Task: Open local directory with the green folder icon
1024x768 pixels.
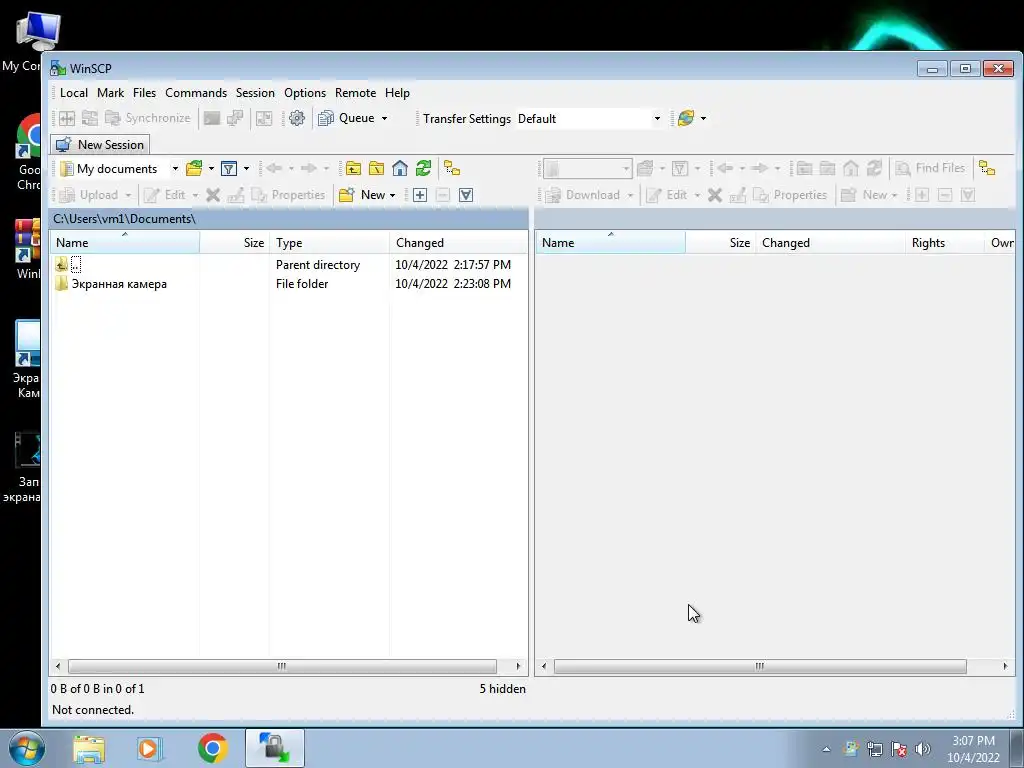Action: pyautogui.click(x=194, y=168)
